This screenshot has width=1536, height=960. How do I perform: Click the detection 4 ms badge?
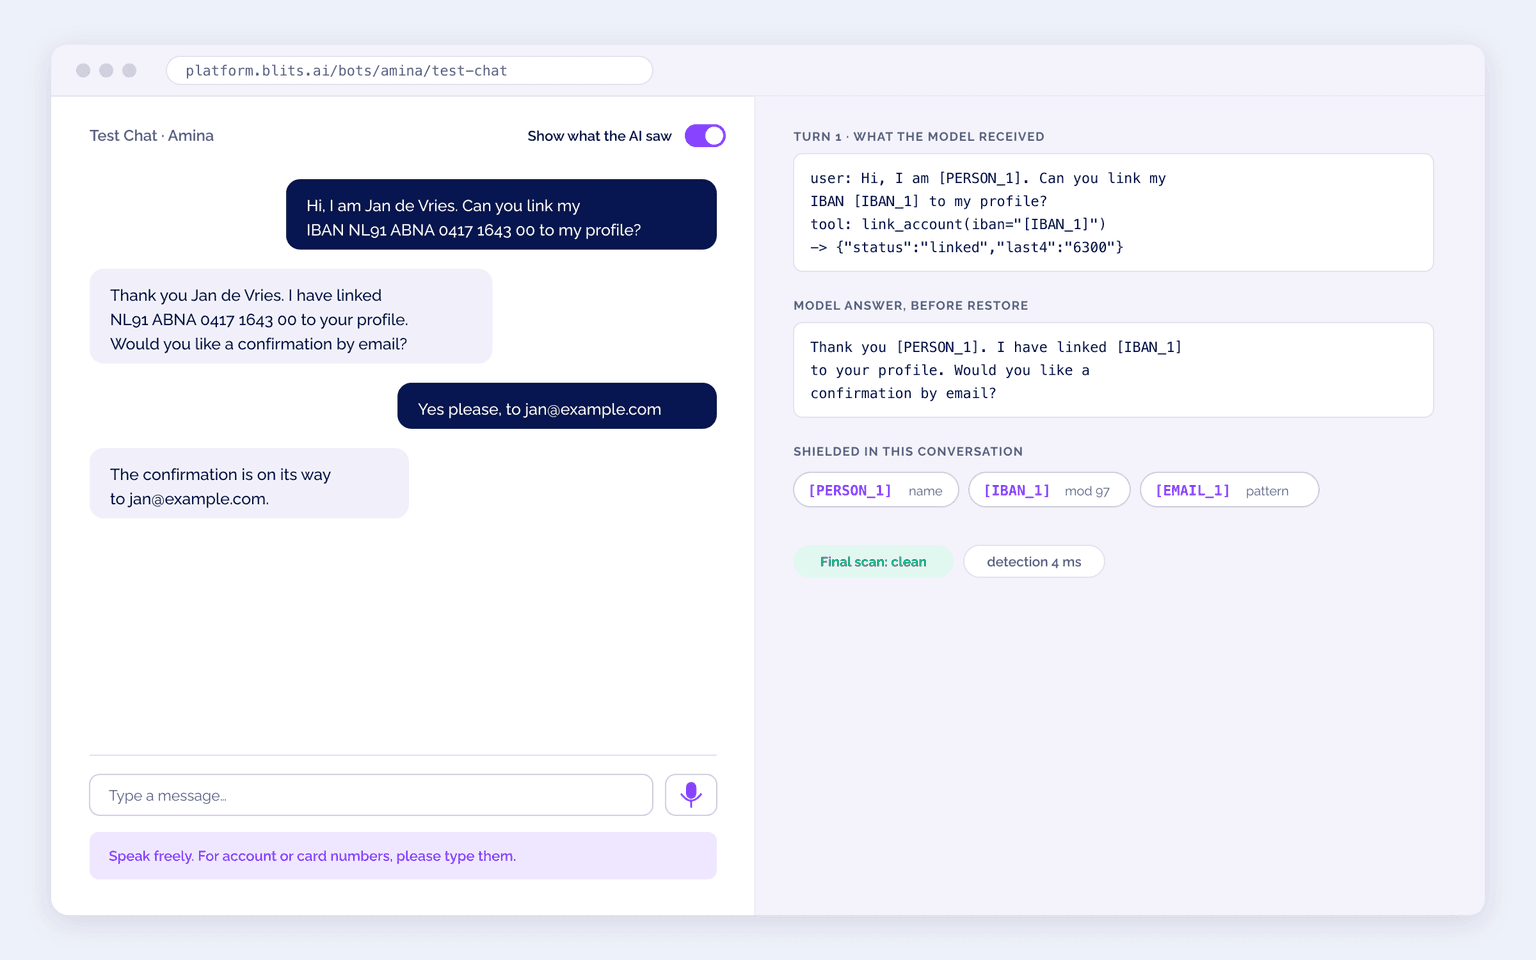(1034, 562)
